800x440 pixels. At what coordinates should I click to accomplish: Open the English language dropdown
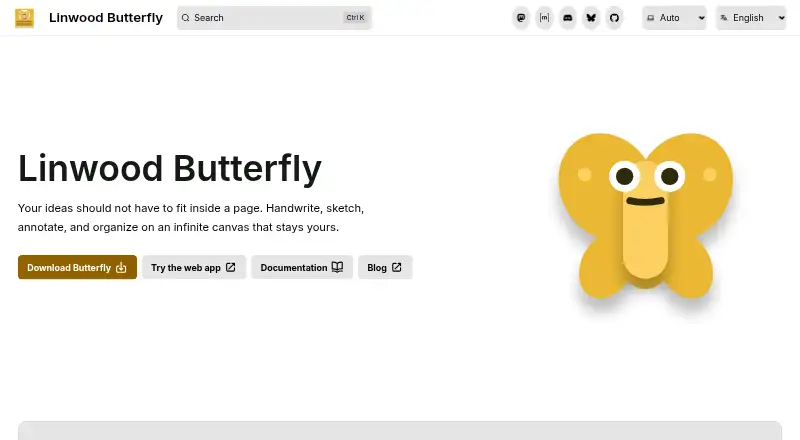(x=751, y=18)
